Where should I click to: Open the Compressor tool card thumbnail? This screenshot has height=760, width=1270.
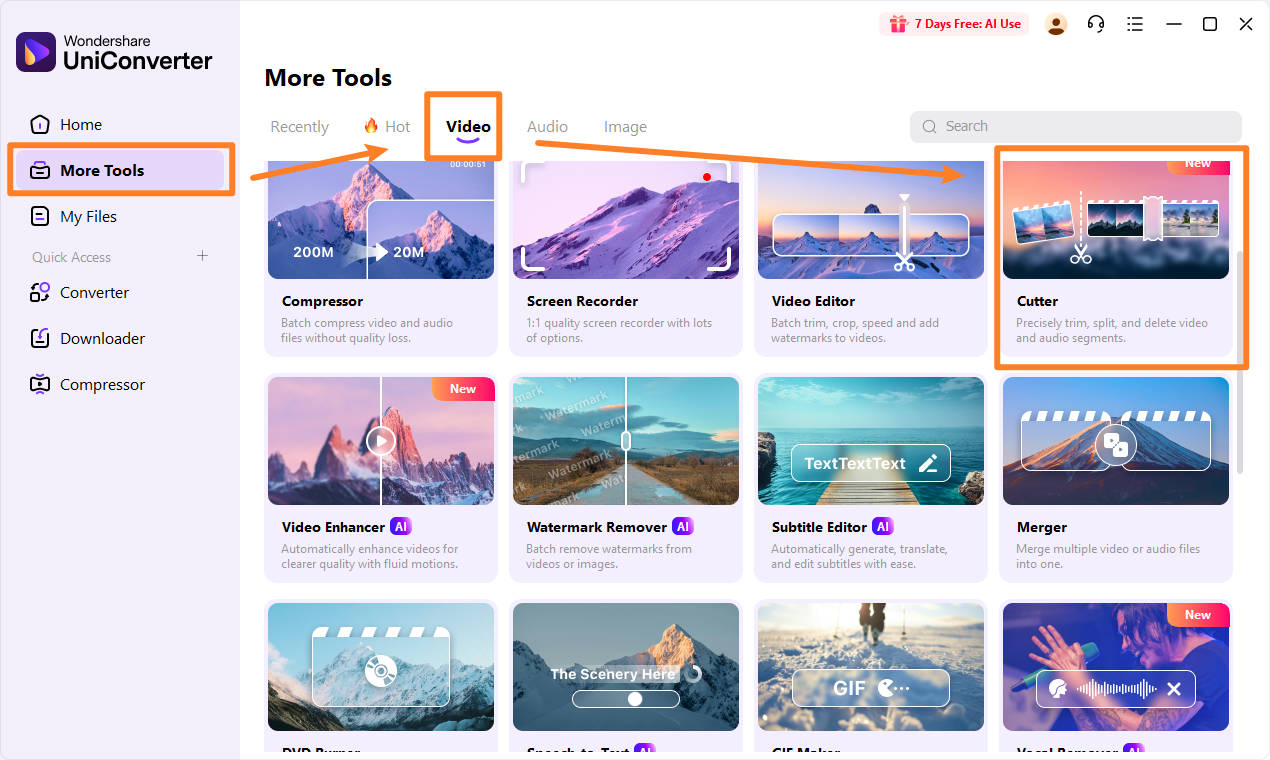tap(381, 220)
